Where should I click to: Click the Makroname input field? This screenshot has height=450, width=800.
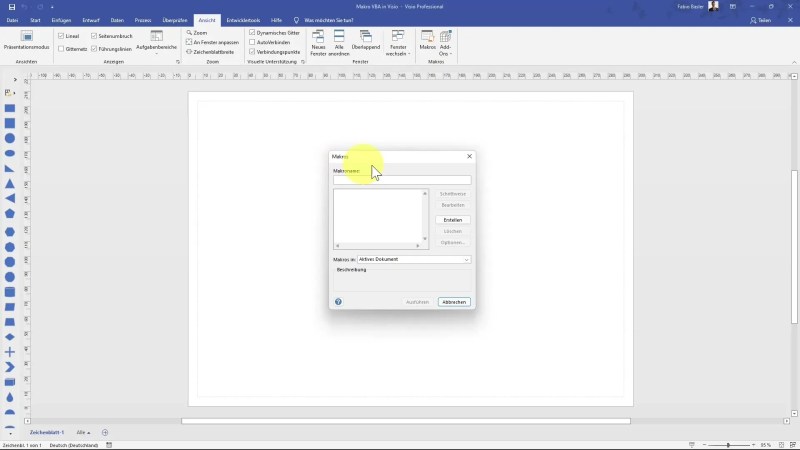(402, 180)
